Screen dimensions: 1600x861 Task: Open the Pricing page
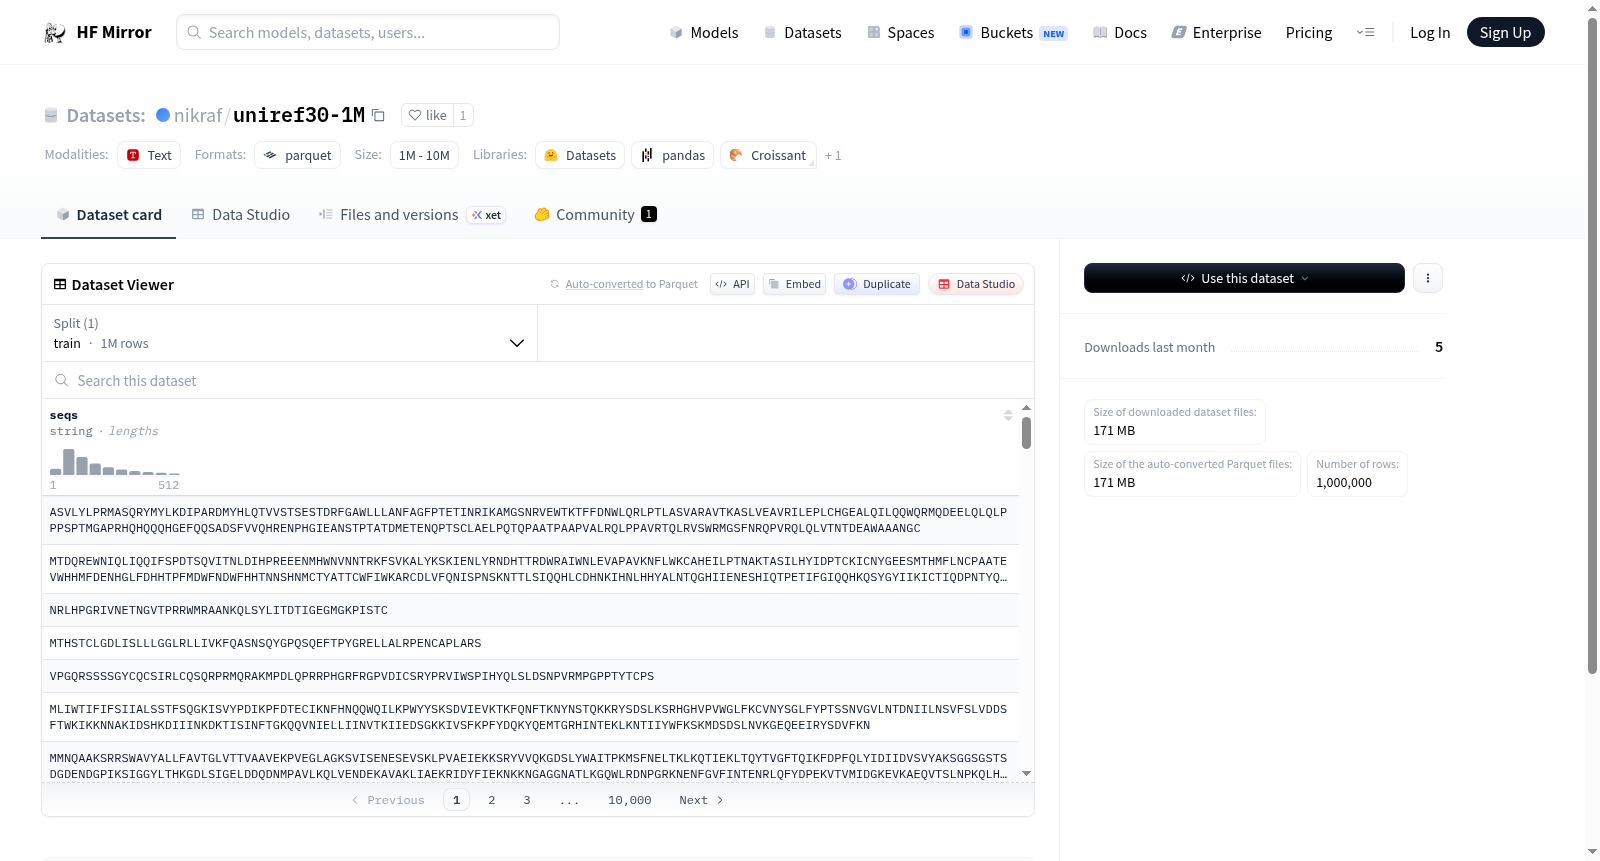pos(1309,33)
